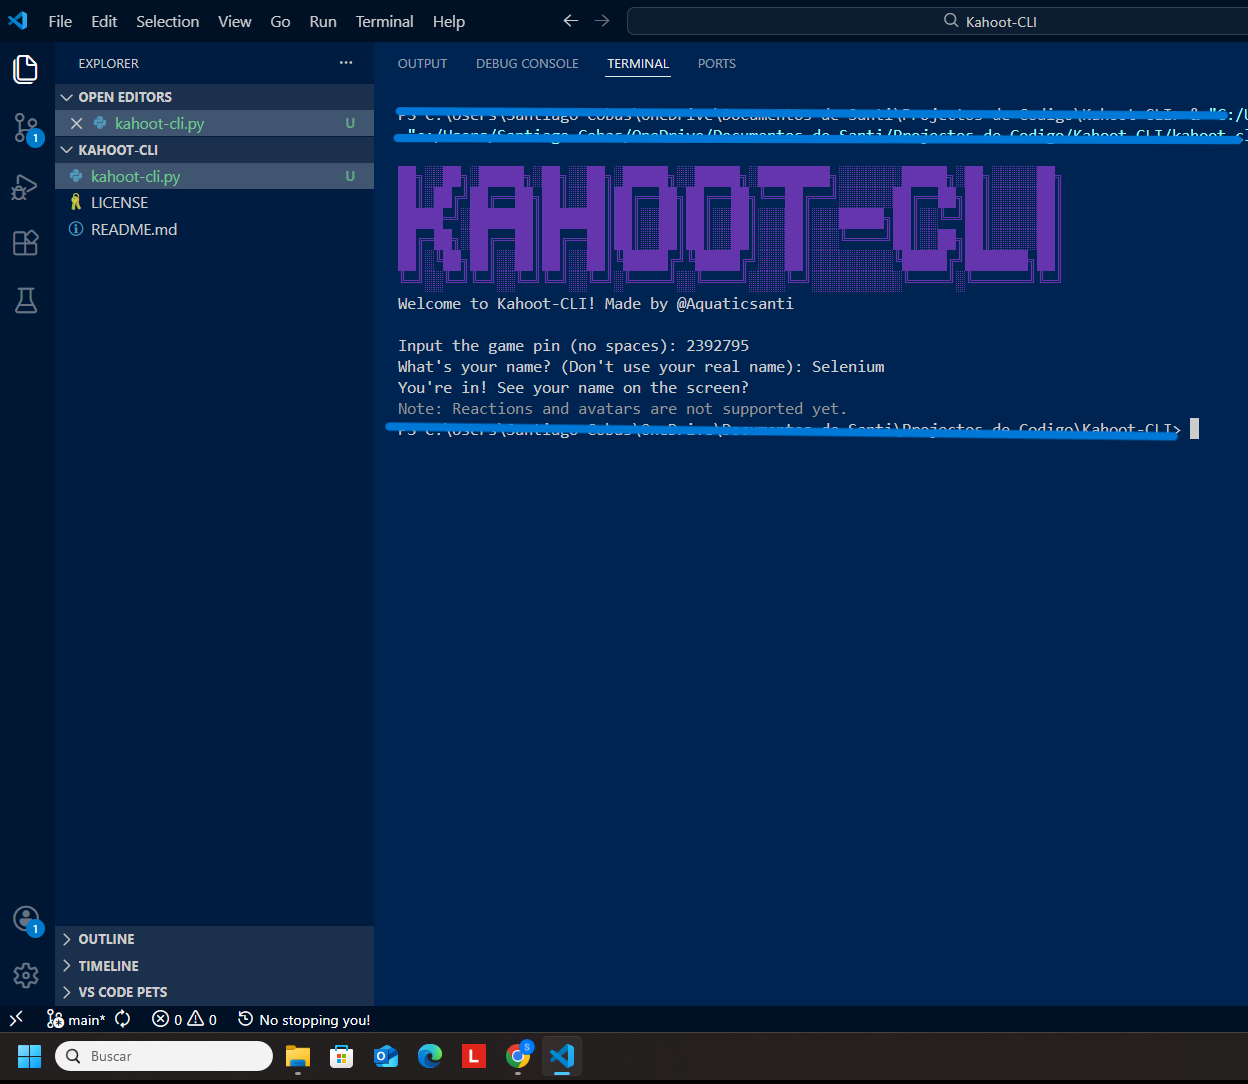Image resolution: width=1248 pixels, height=1084 pixels.
Task: Open the Testing flask icon
Action: point(26,300)
